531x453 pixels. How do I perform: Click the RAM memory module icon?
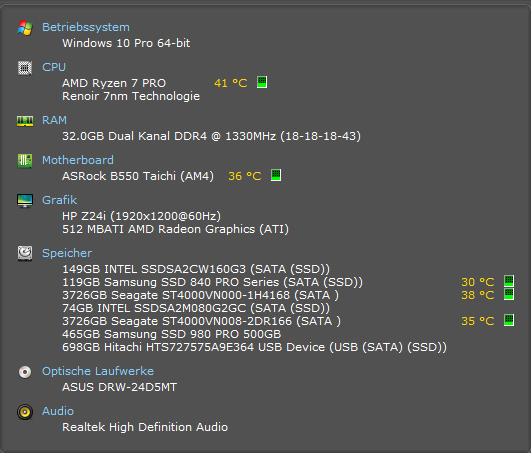click(25, 121)
